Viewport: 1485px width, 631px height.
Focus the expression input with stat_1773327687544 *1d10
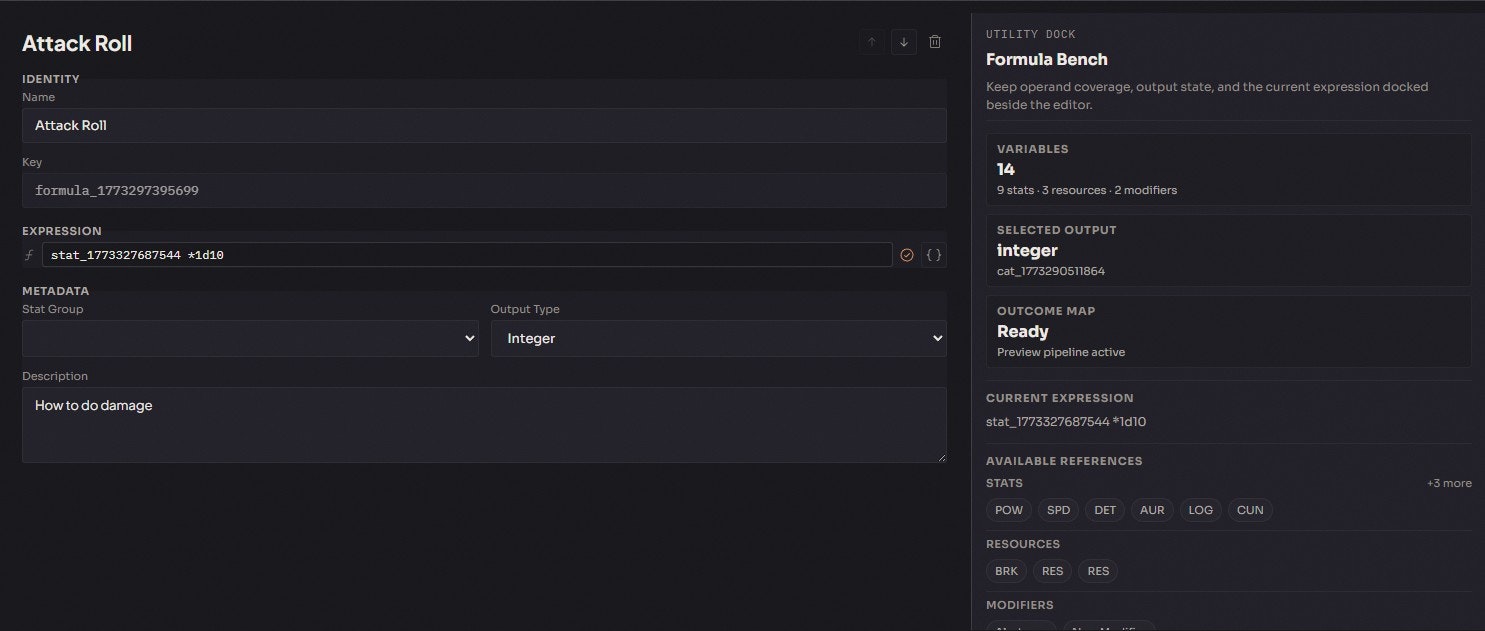pyautogui.click(x=467, y=255)
